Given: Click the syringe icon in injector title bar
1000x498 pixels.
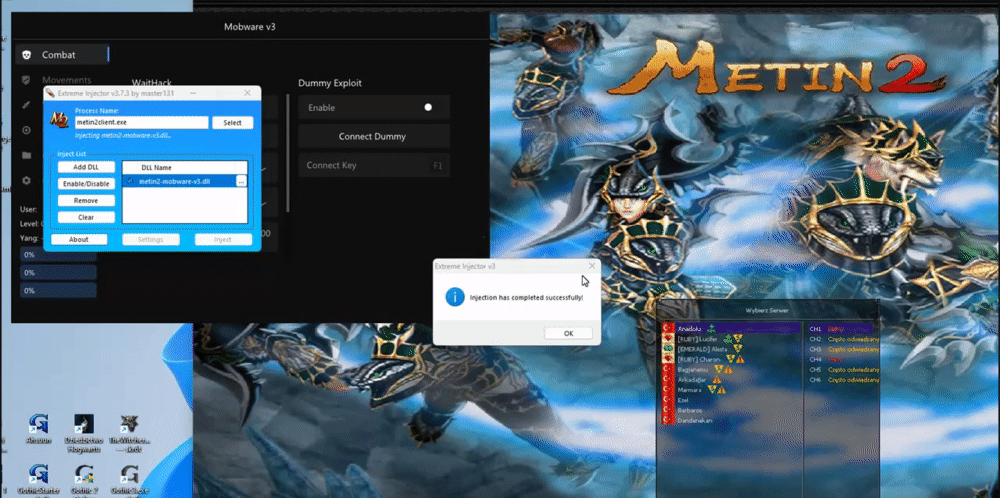Looking at the screenshot, I should point(50,93).
